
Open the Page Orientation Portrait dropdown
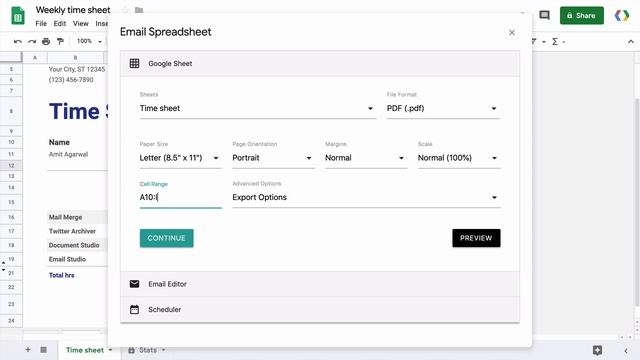(x=273, y=158)
